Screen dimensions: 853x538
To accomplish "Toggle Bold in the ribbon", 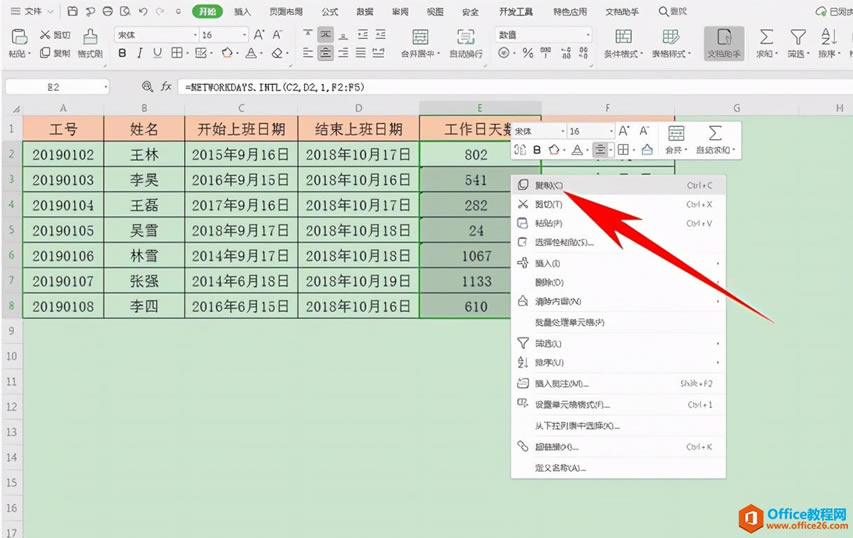I will coord(122,53).
